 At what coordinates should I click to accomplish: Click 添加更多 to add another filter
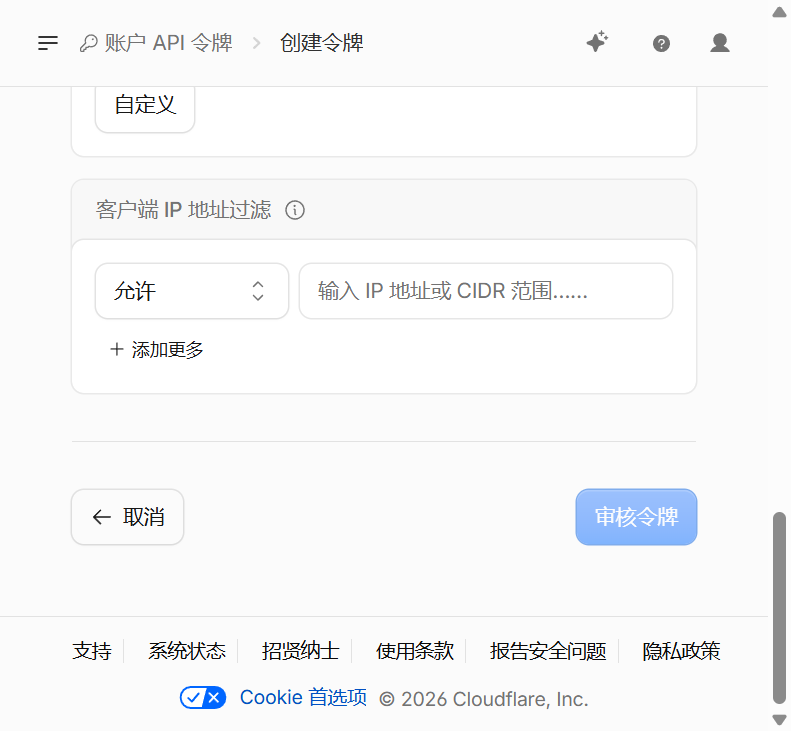157,349
